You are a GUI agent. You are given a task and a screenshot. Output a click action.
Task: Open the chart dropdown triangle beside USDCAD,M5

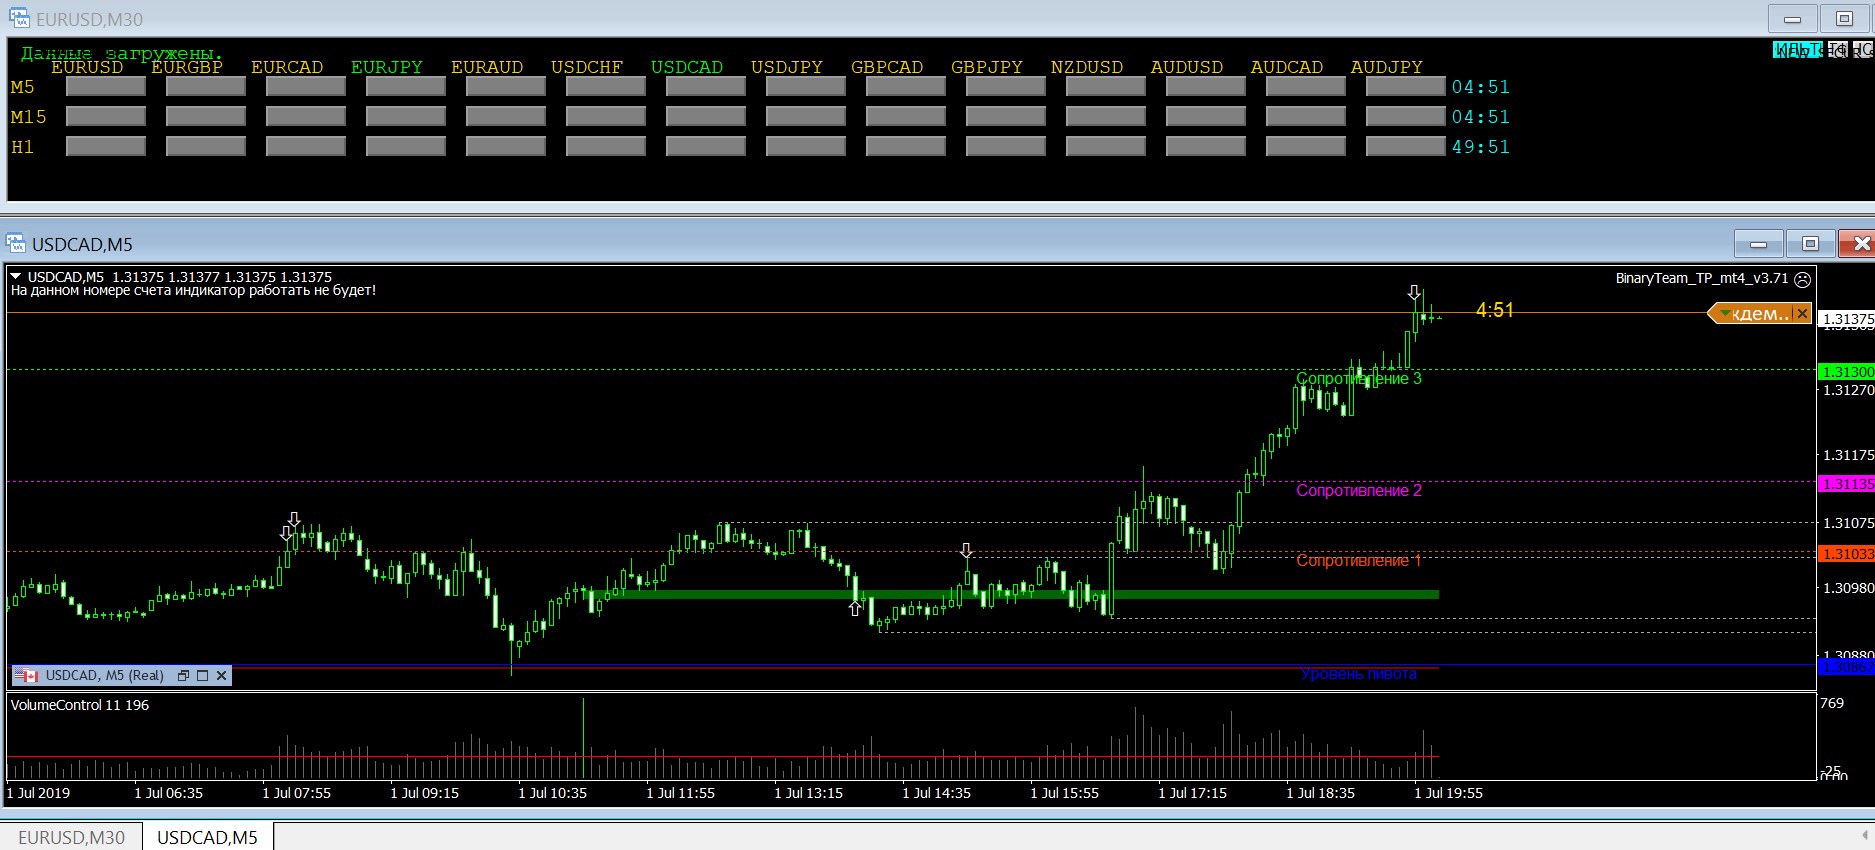pyautogui.click(x=16, y=277)
